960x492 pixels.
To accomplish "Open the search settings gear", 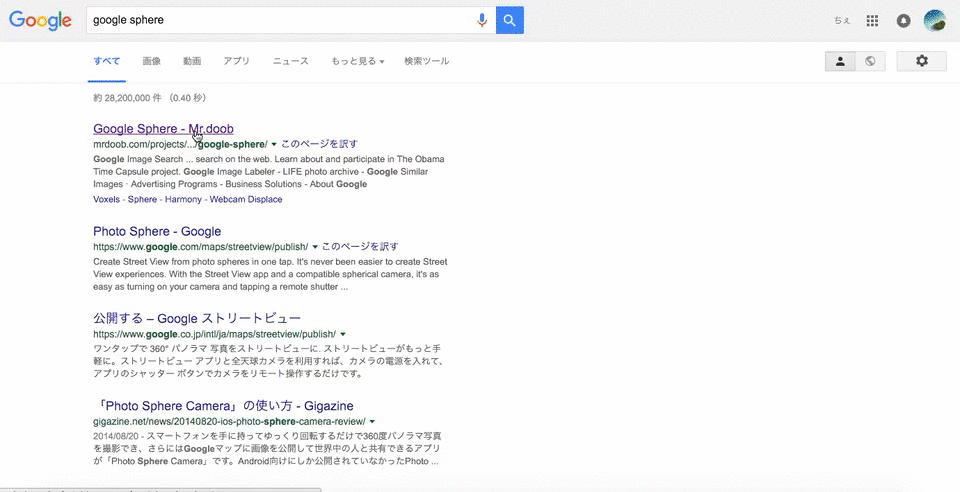I will point(921,61).
